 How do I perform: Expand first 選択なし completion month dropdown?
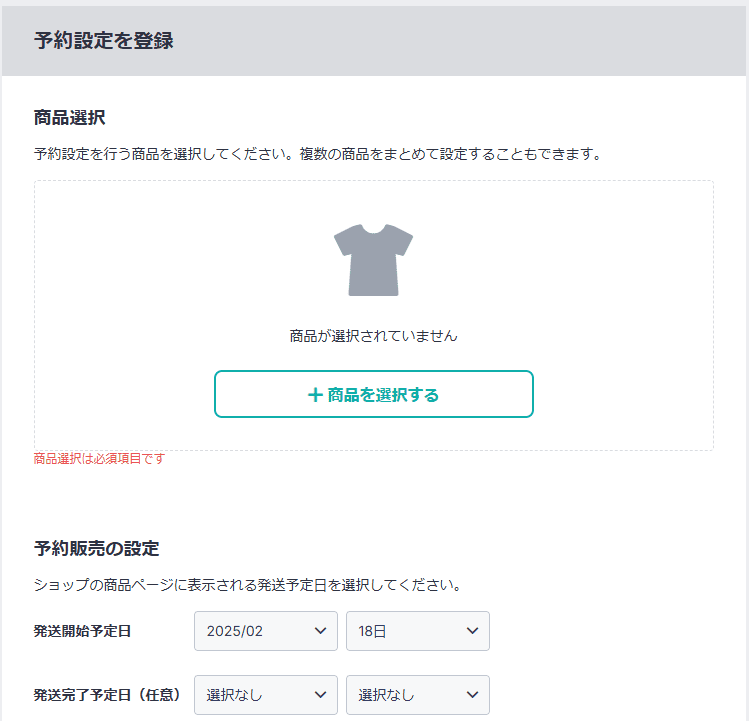click(266, 695)
